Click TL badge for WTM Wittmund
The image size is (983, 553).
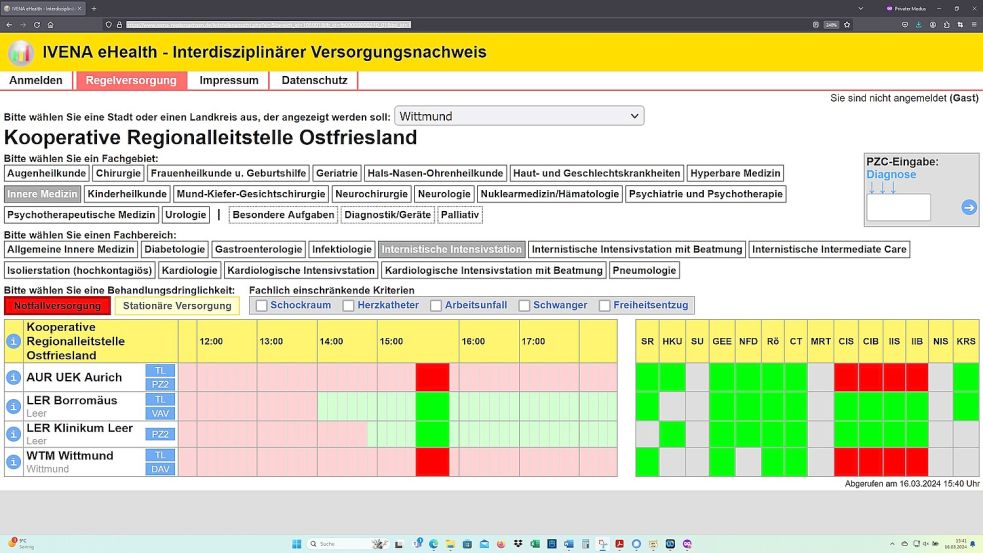click(160, 455)
